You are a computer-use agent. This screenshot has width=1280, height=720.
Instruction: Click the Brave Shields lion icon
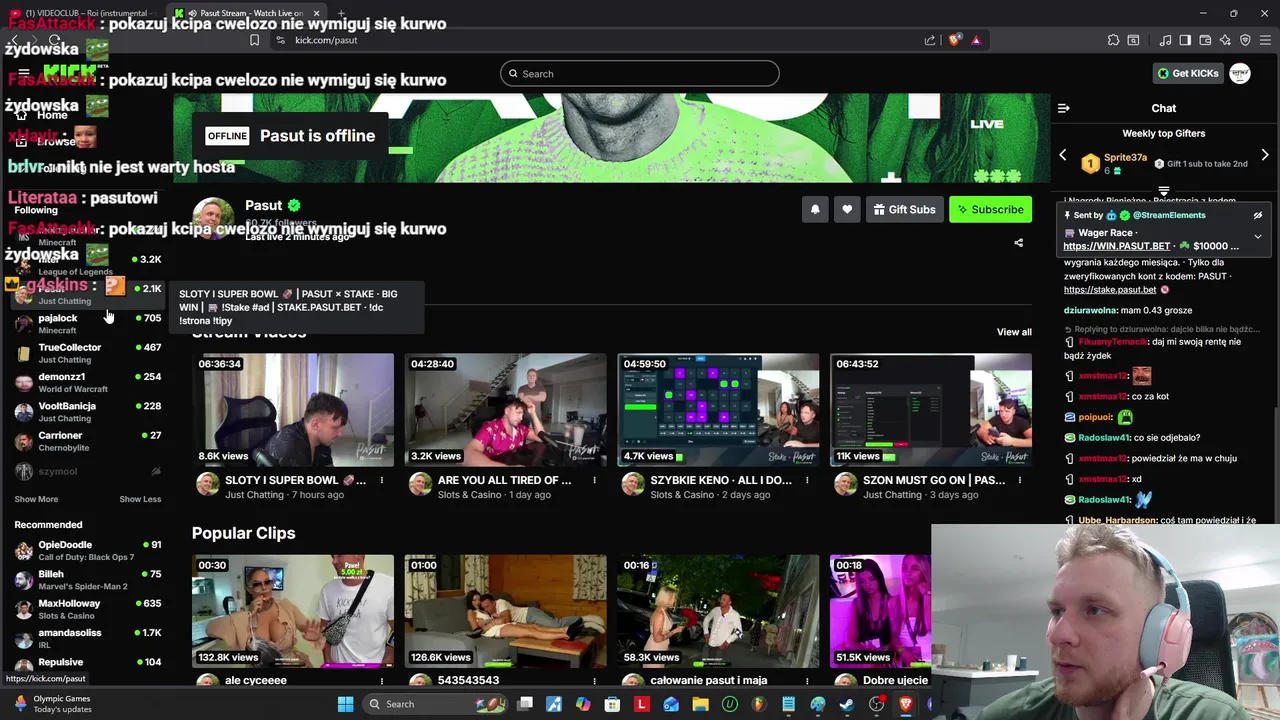click(x=955, y=40)
